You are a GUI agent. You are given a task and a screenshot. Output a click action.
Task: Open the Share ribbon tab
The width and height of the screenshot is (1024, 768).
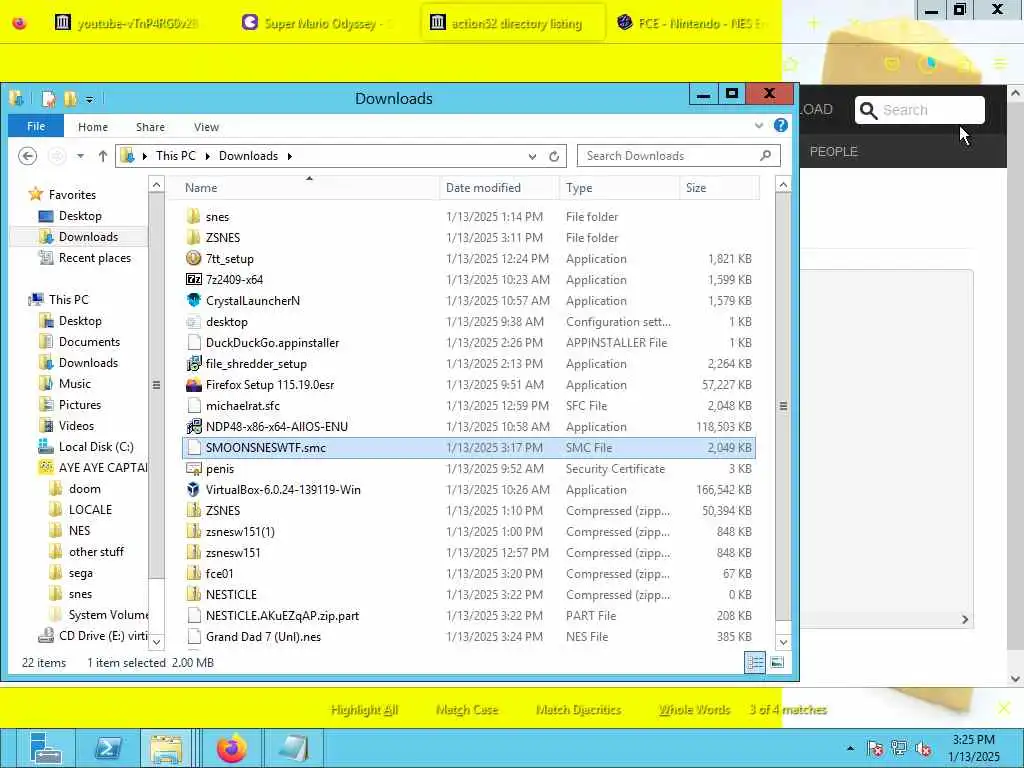150,127
